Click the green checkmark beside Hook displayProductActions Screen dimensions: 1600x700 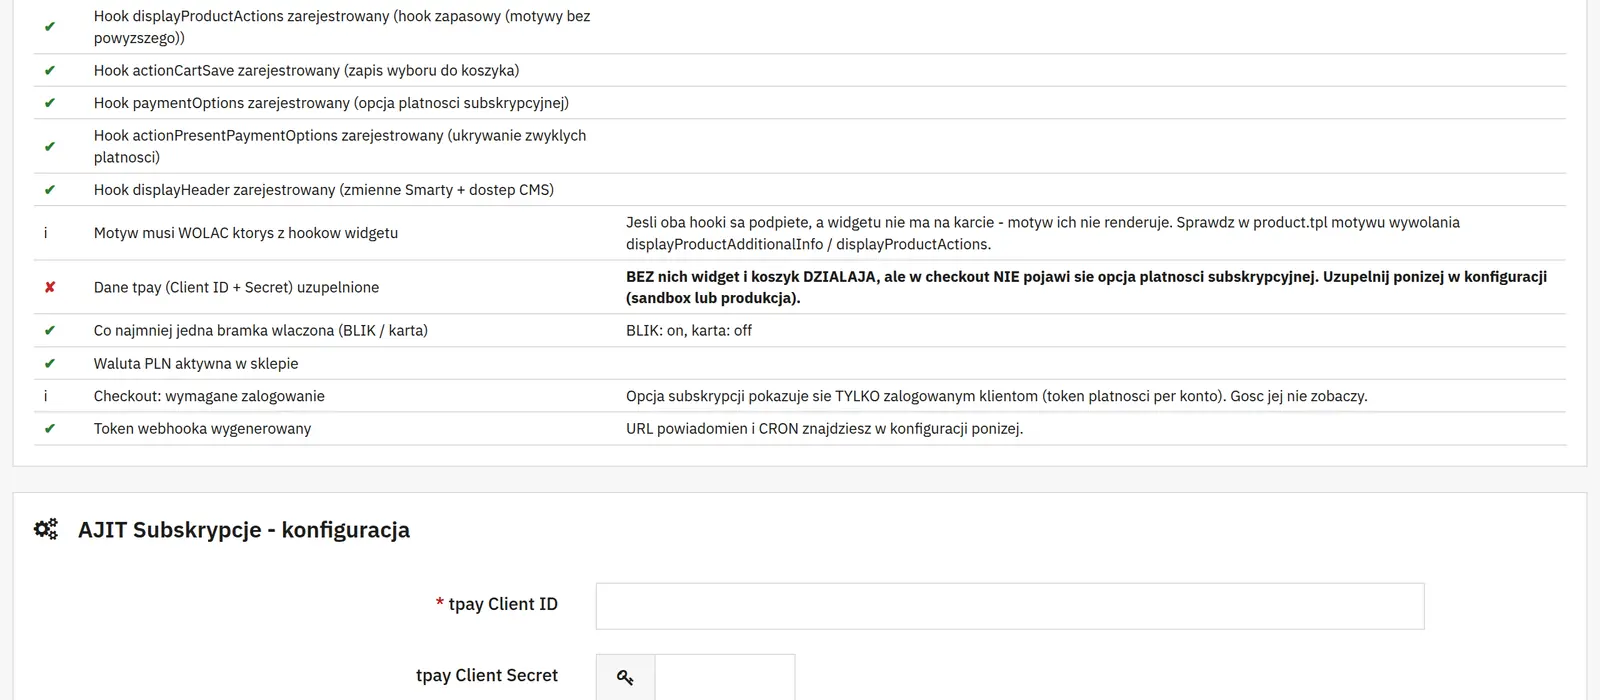49,27
